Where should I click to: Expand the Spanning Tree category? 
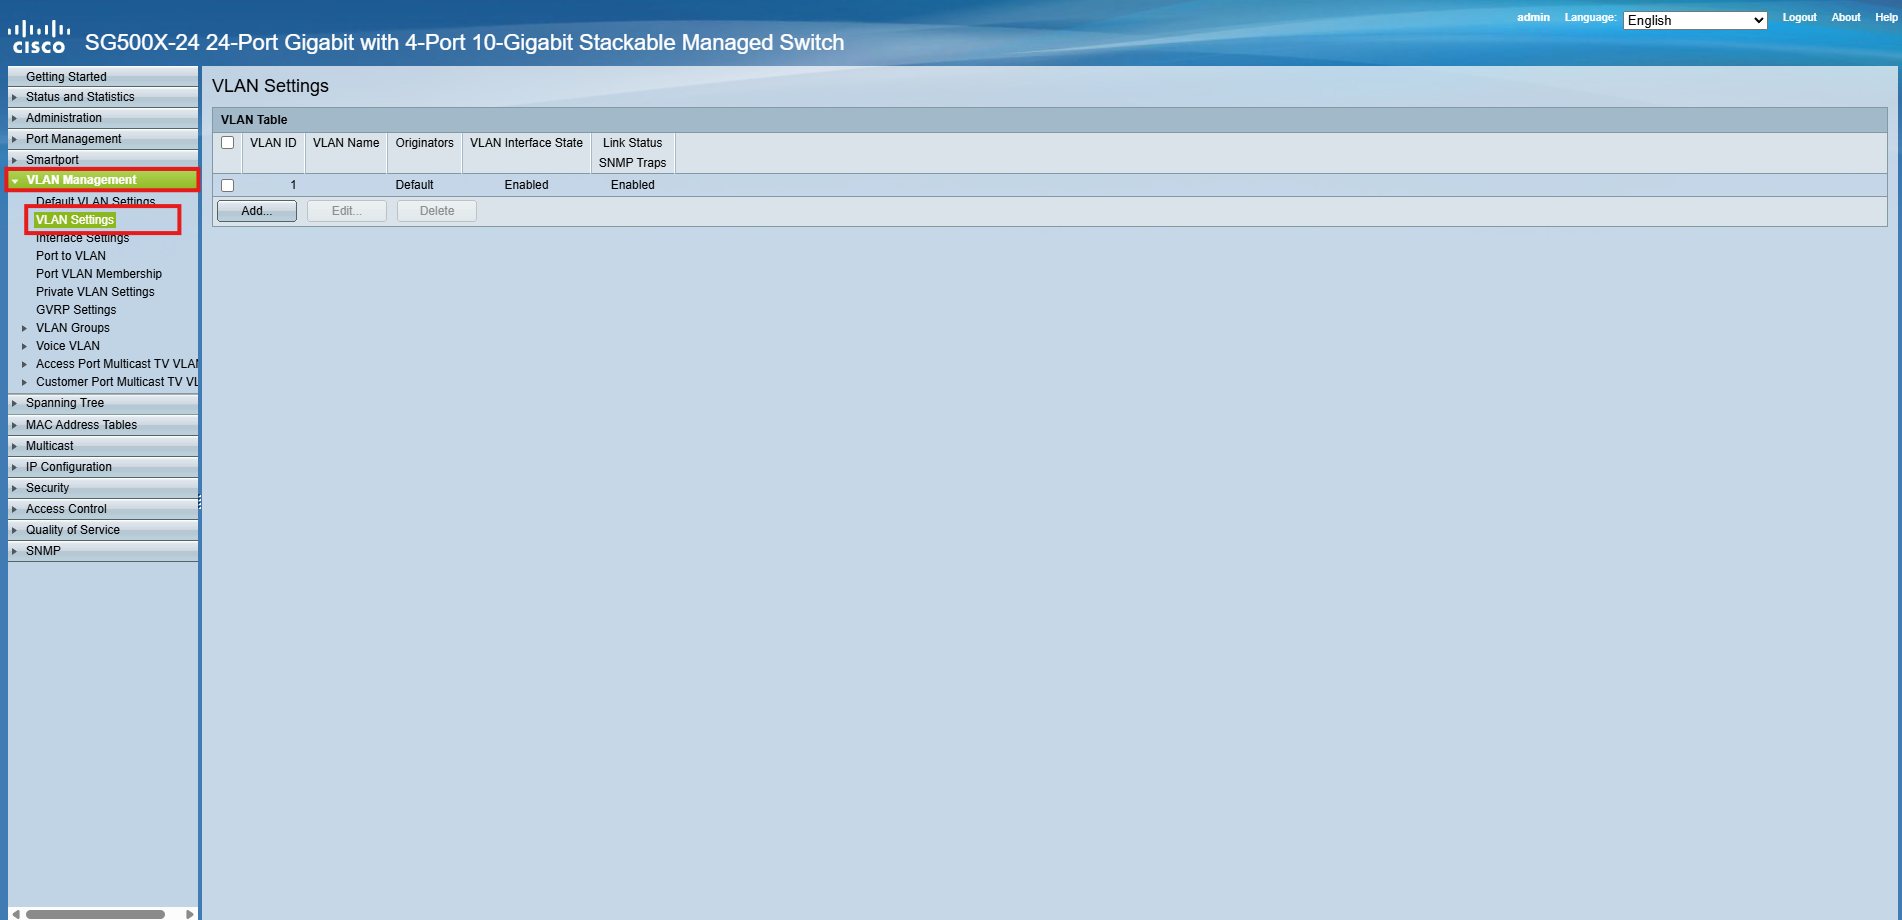click(14, 403)
